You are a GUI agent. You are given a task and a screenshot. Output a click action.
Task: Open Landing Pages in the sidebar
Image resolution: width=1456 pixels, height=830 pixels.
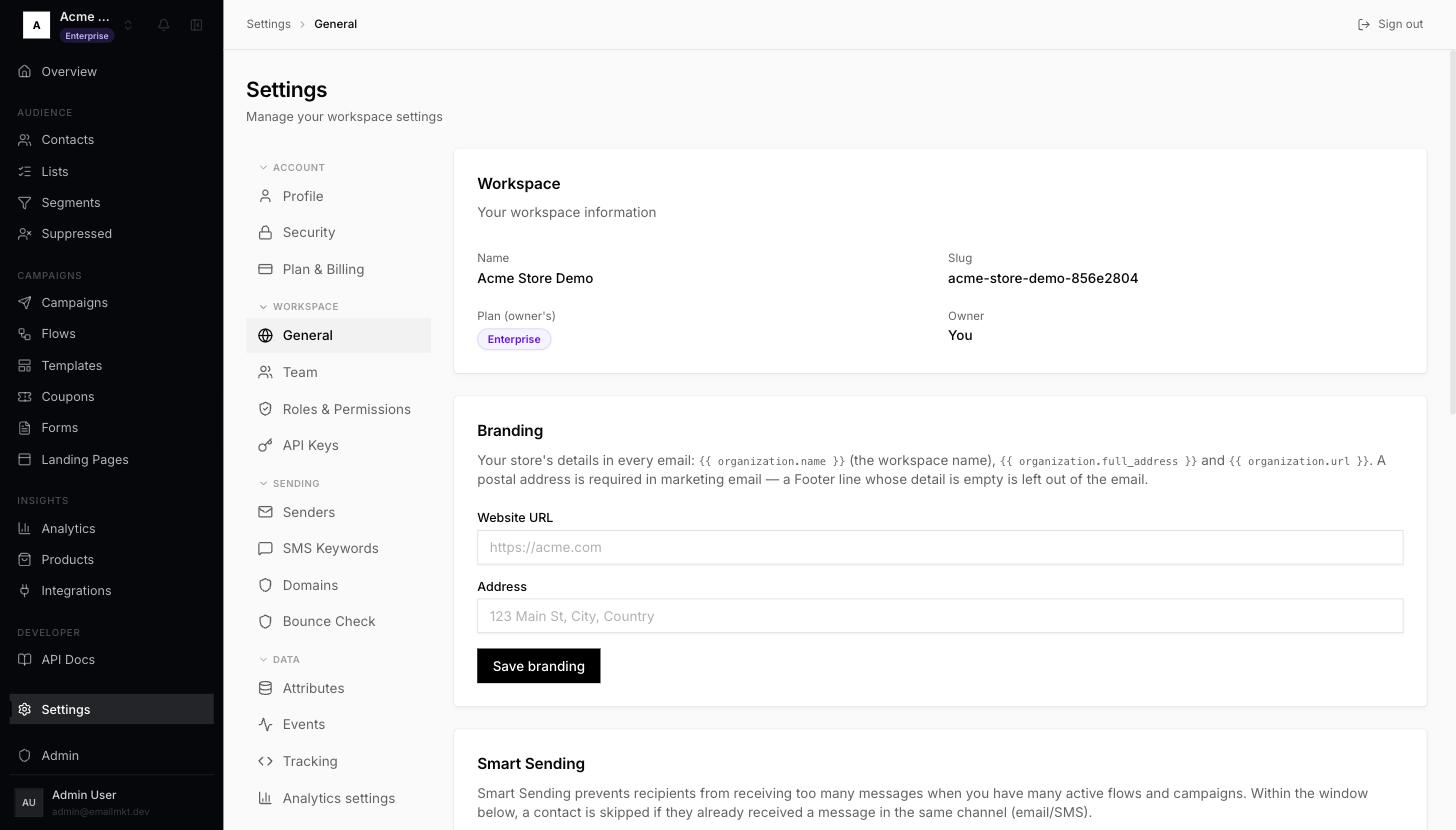(112, 460)
